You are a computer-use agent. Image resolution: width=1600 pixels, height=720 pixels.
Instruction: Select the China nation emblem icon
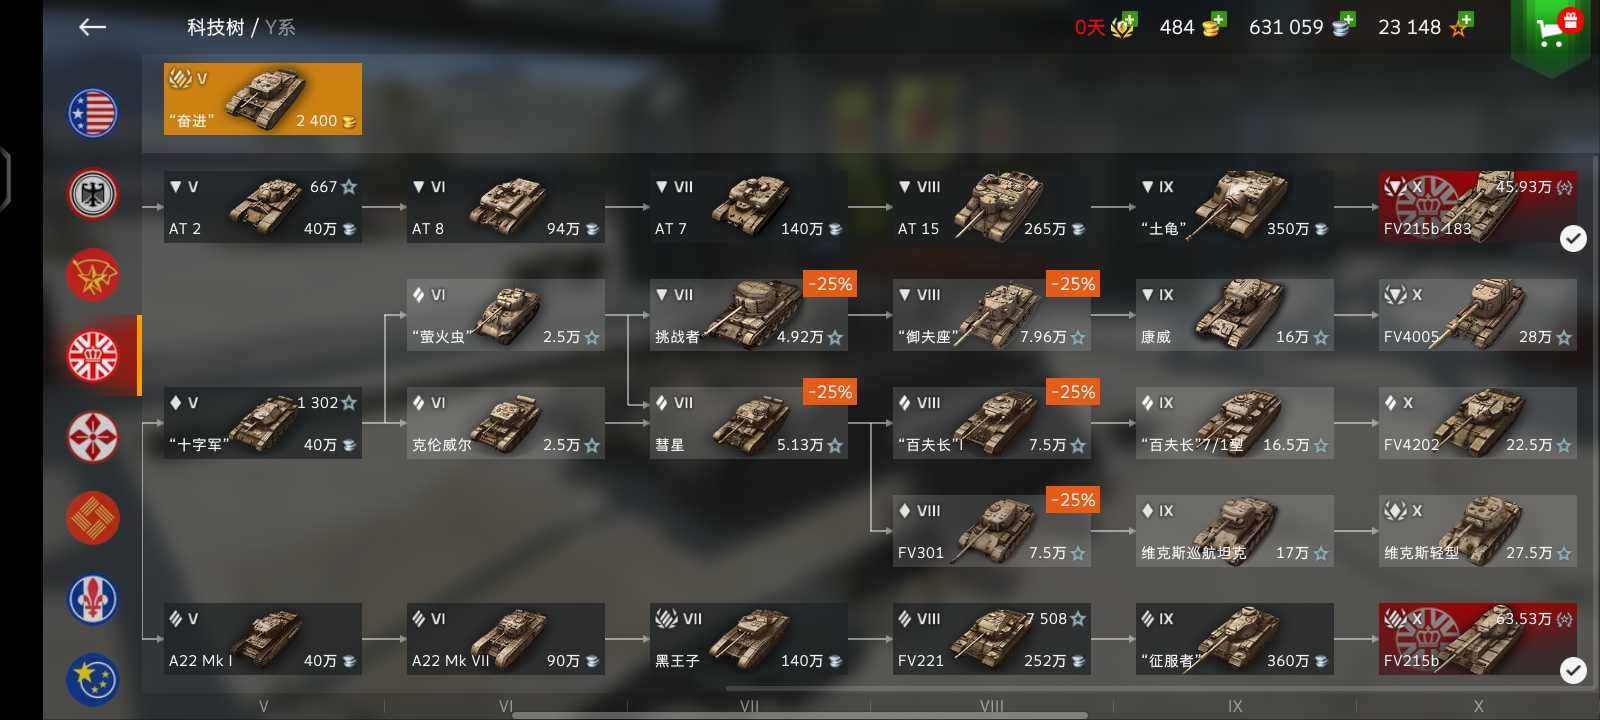93,518
